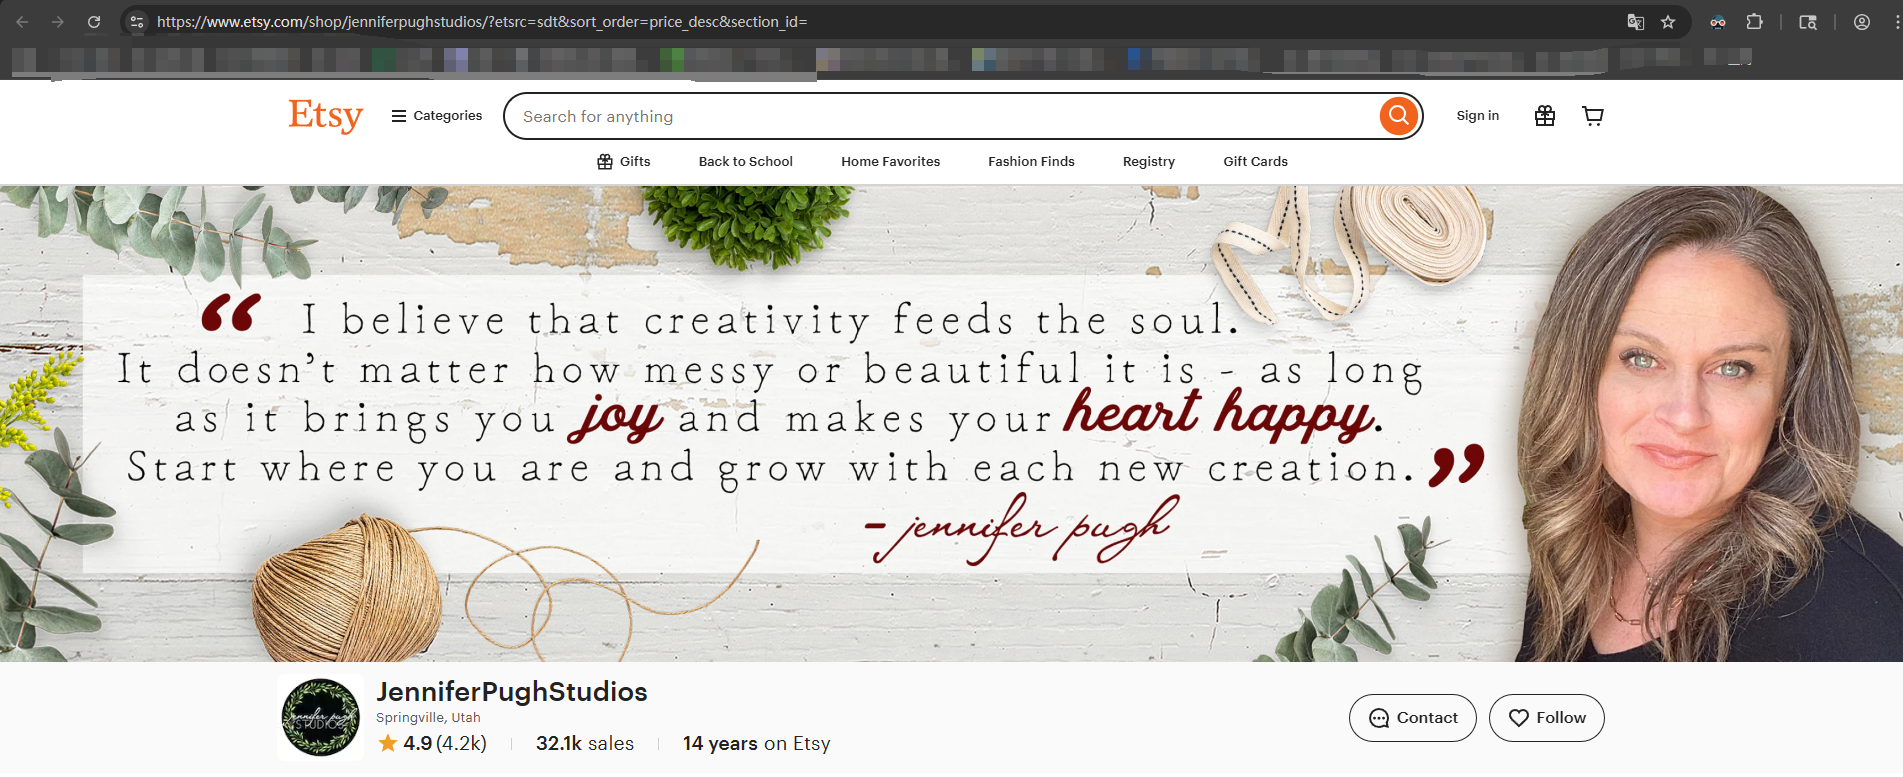Open browser extensions puzzle icon
The height and width of the screenshot is (777, 1903).
point(1754,22)
